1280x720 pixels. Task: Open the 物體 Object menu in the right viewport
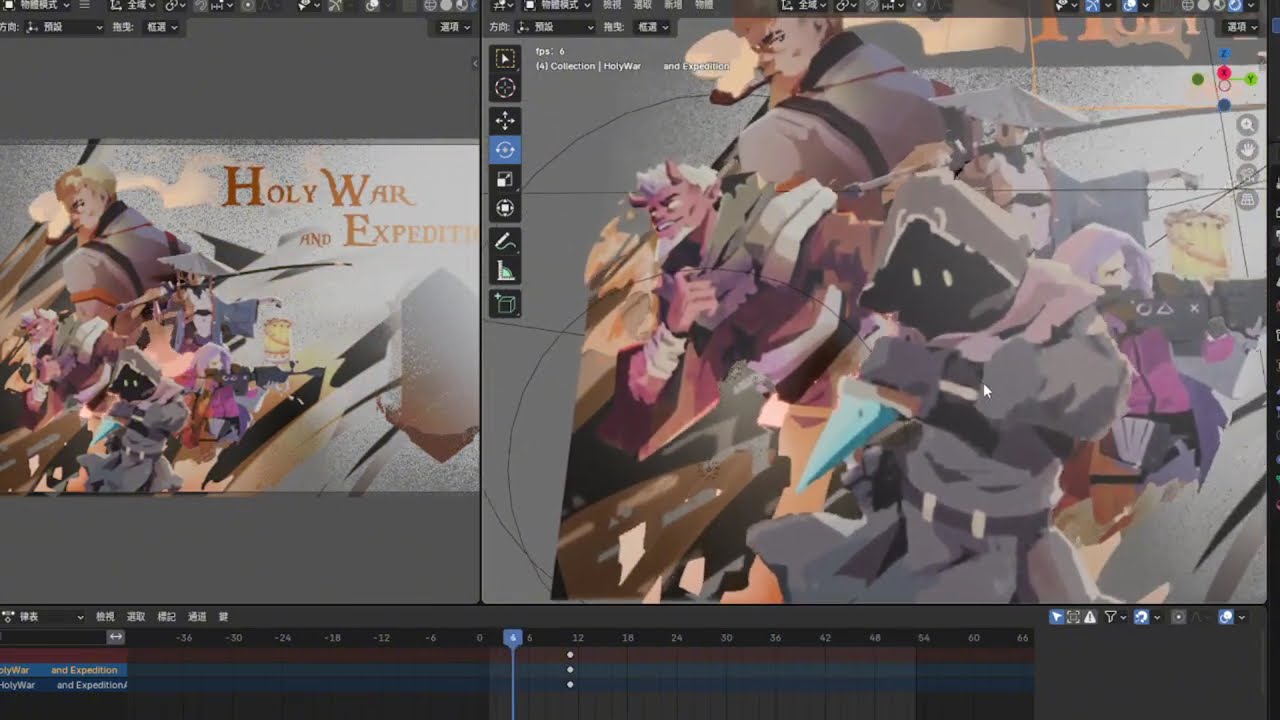tap(703, 6)
